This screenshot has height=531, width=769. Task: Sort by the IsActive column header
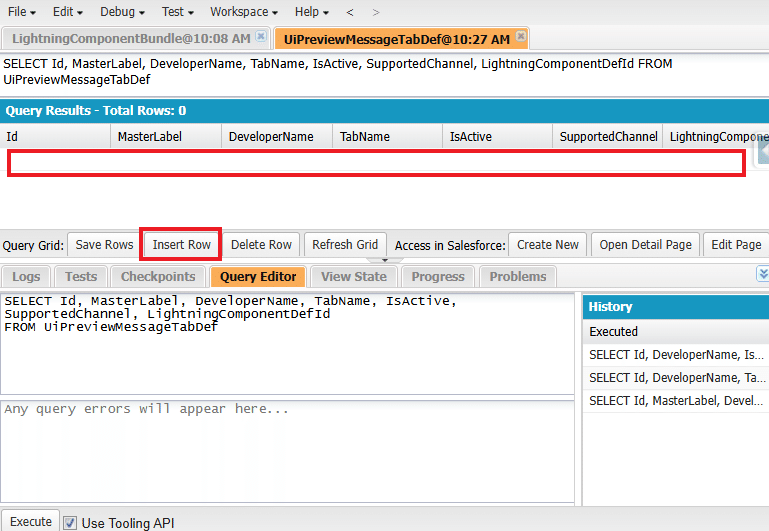(x=498, y=136)
